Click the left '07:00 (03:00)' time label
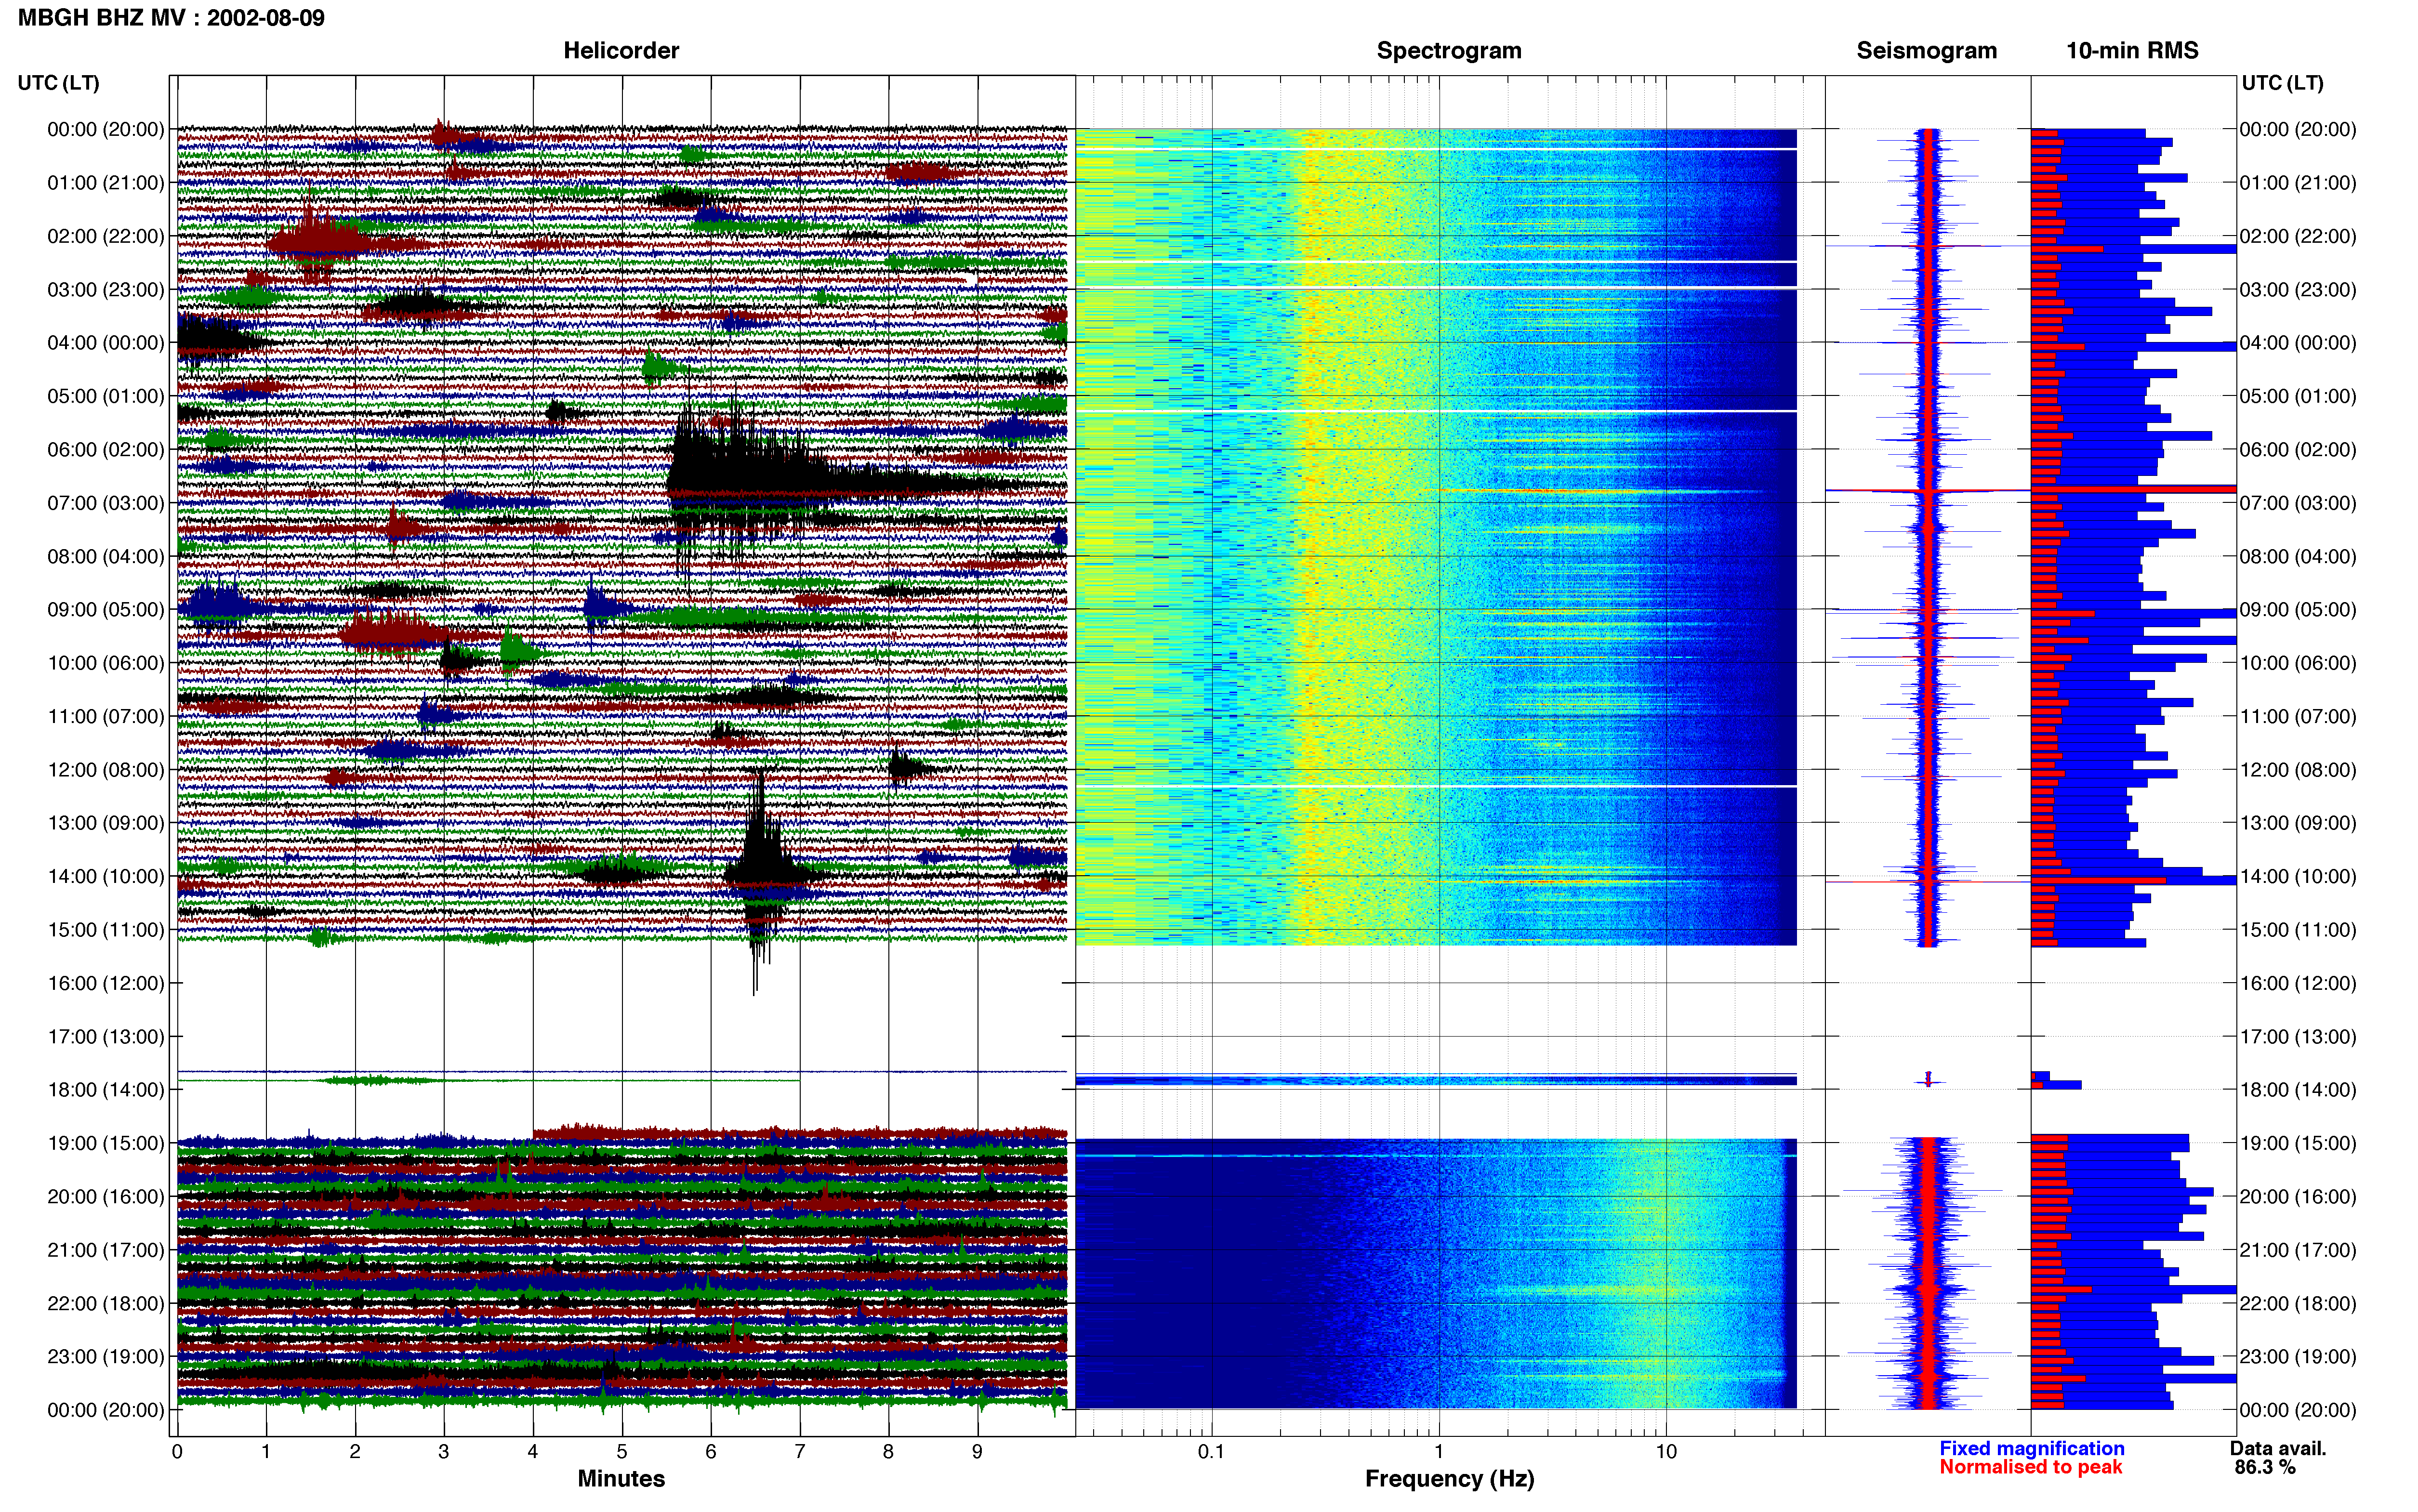Viewport: 2418px width, 1512px height. (x=106, y=502)
